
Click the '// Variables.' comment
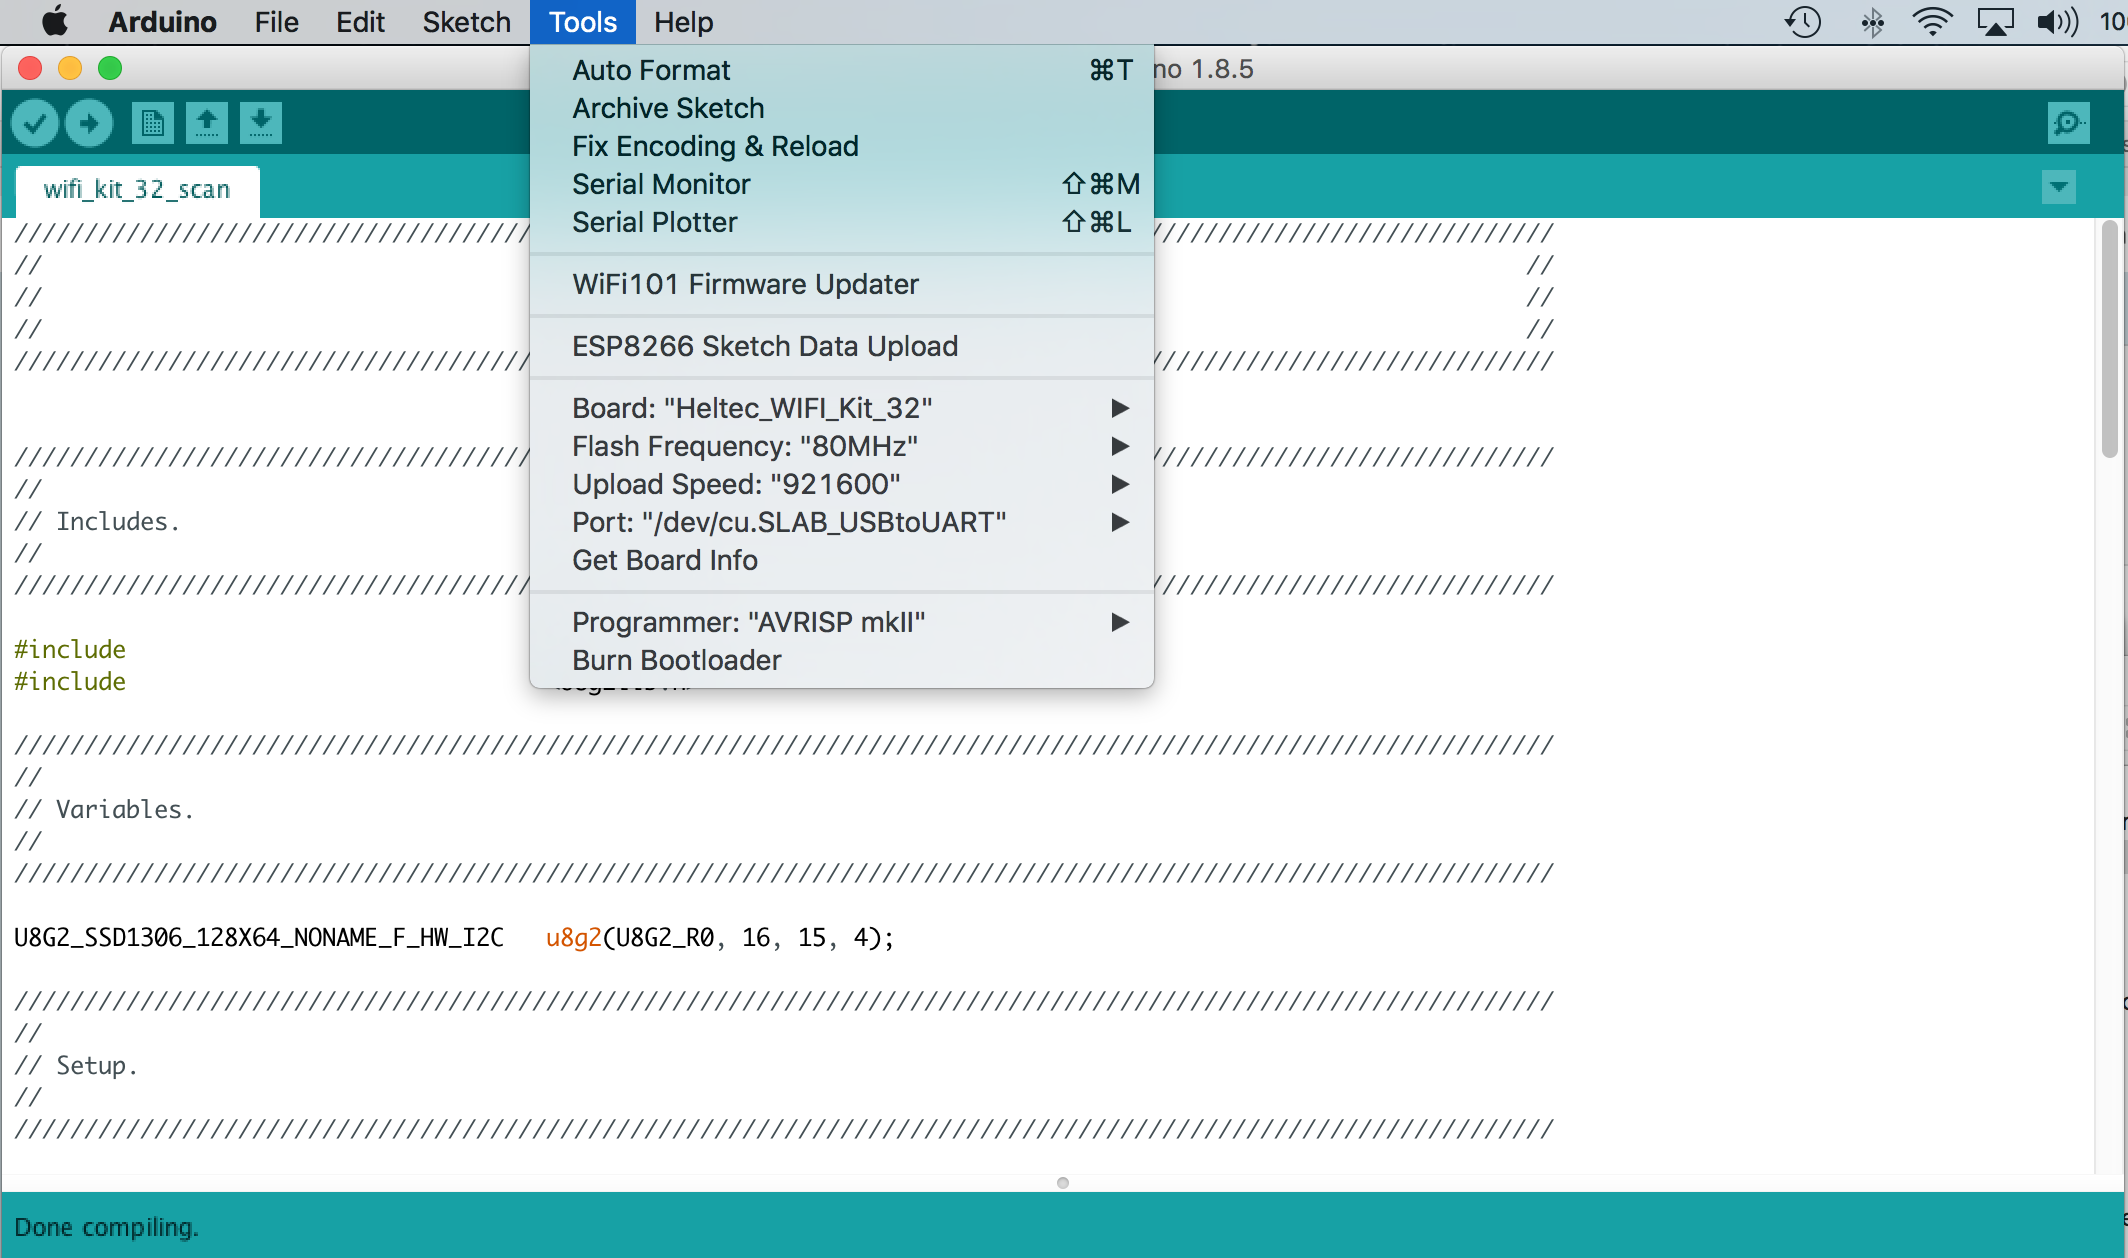(x=104, y=810)
